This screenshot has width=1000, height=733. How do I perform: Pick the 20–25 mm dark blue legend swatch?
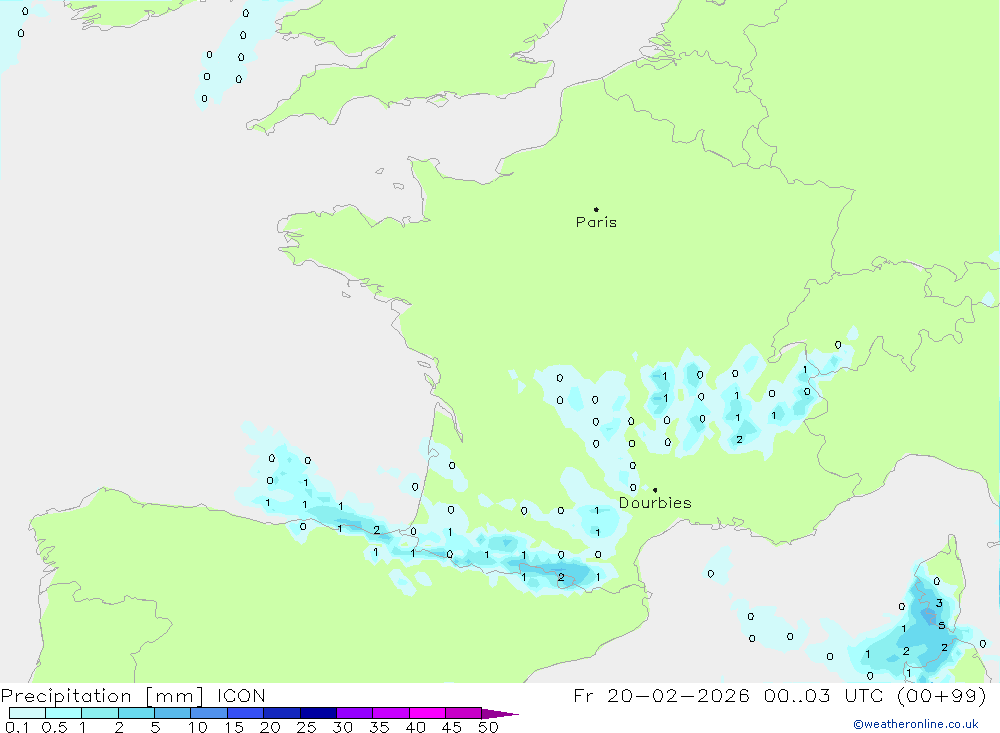[281, 713]
